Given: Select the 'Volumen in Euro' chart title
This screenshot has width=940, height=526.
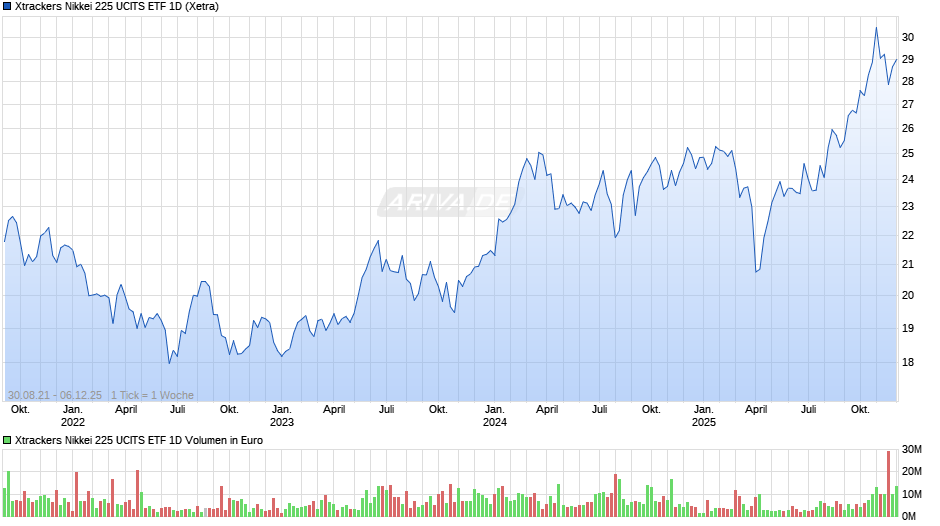Looking at the screenshot, I should pos(139,440).
